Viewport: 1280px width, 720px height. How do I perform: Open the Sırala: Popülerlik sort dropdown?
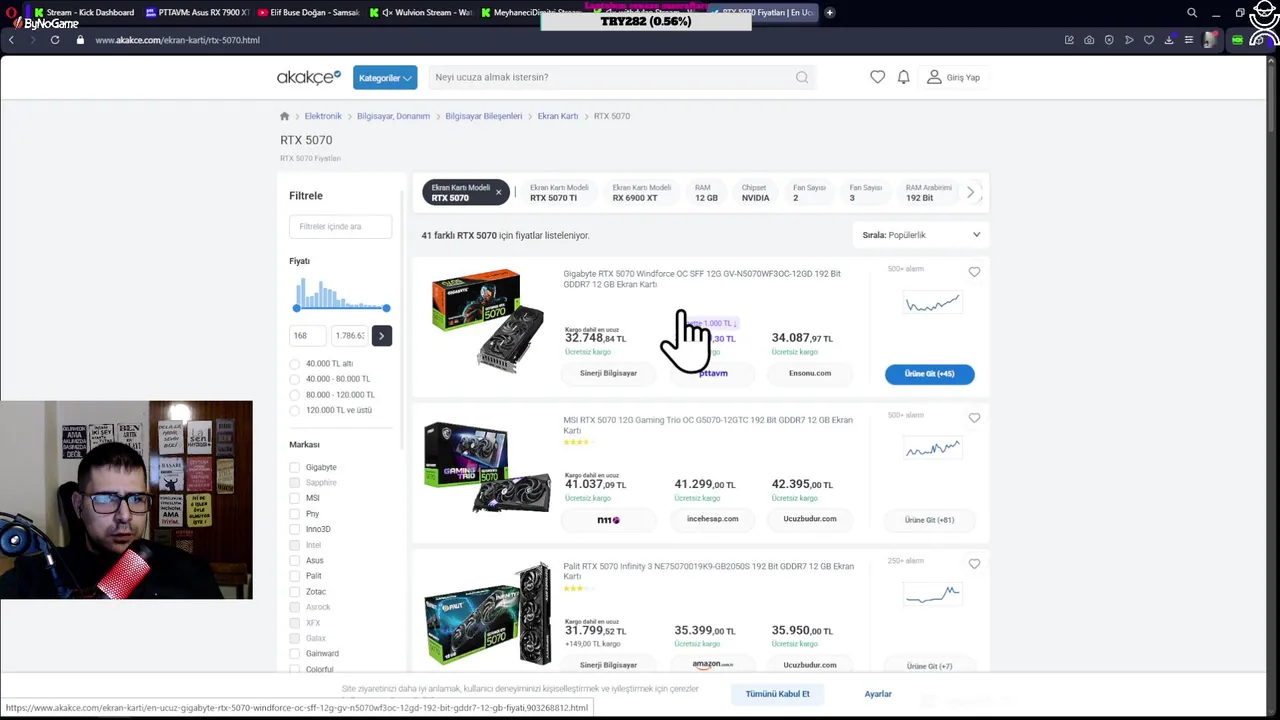click(x=921, y=235)
